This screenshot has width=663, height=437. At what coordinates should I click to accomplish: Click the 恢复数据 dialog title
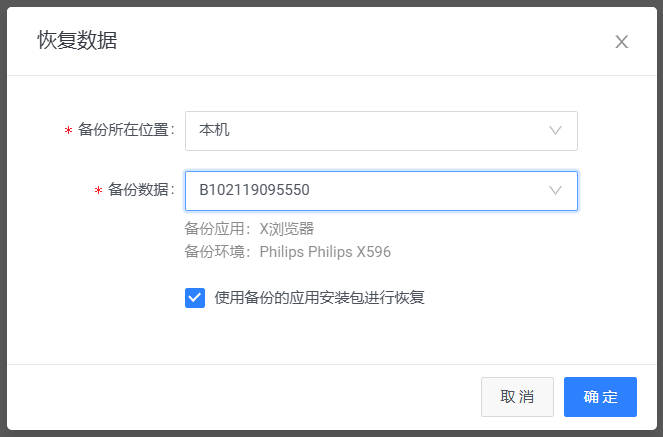(x=77, y=41)
